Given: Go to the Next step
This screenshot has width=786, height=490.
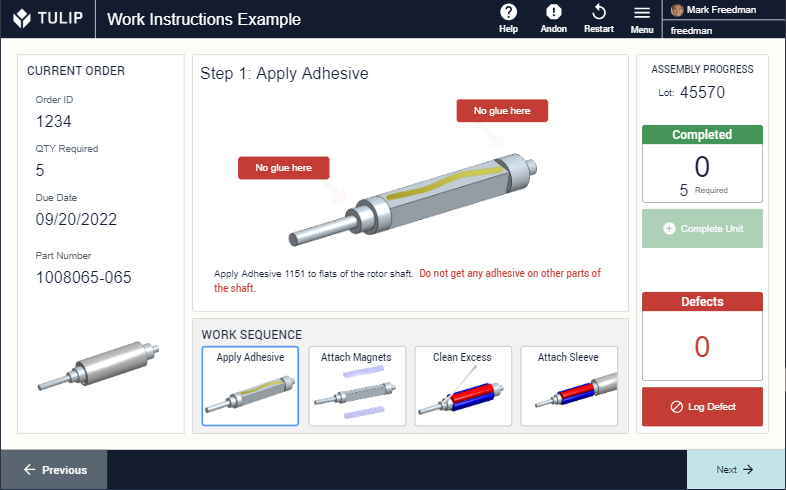Looking at the screenshot, I should click(x=736, y=469).
